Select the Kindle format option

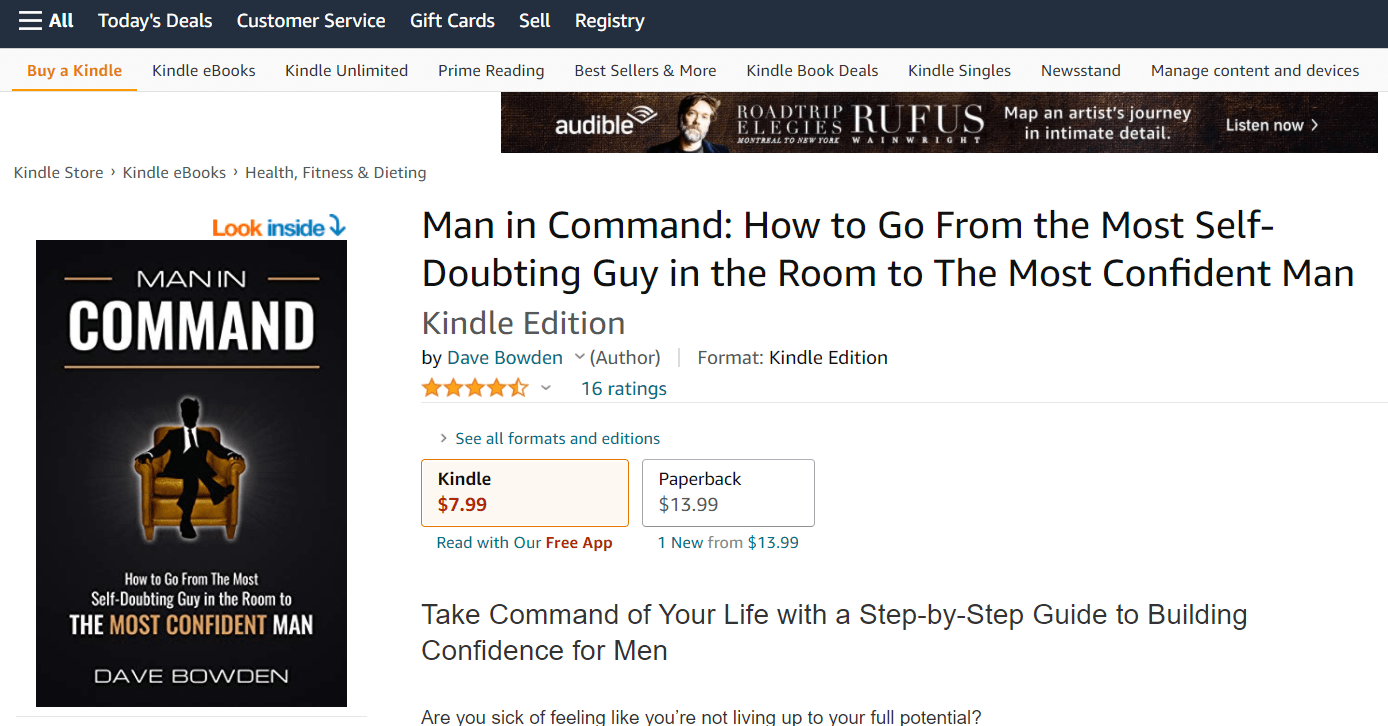click(x=524, y=492)
